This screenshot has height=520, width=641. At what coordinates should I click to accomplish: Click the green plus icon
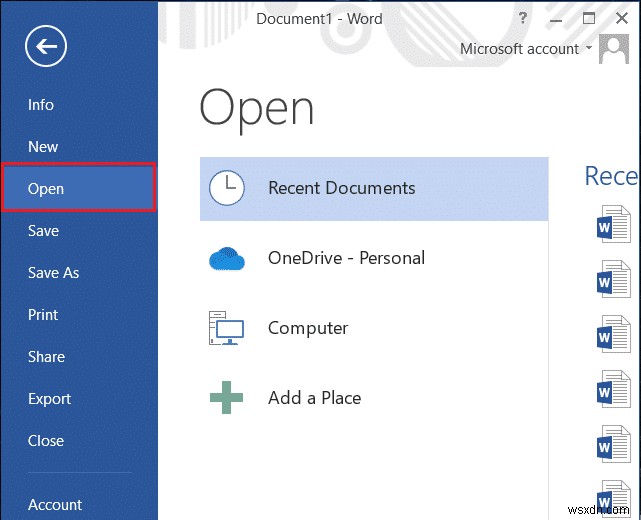pos(226,397)
